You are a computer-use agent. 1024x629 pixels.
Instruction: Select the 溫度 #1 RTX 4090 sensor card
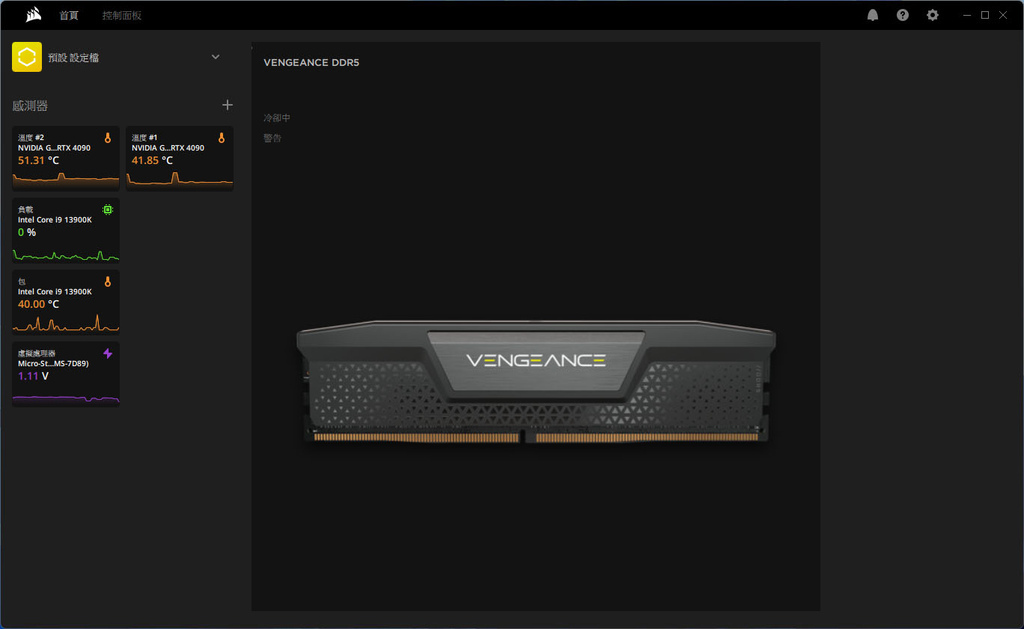(180, 158)
